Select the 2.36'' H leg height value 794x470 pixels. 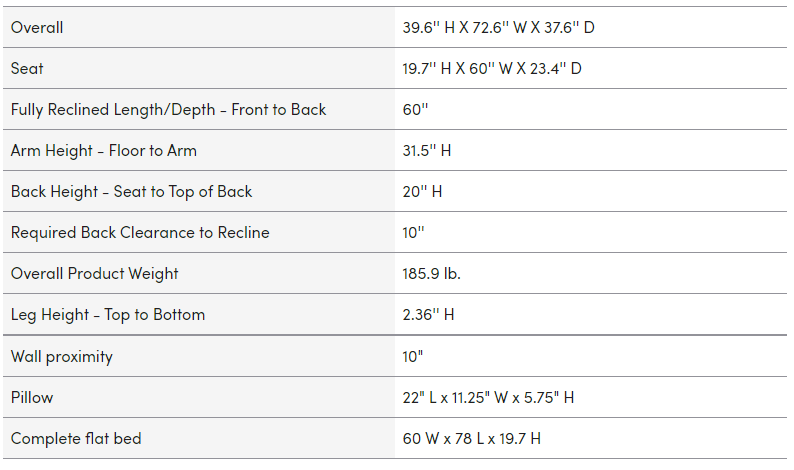[428, 315]
